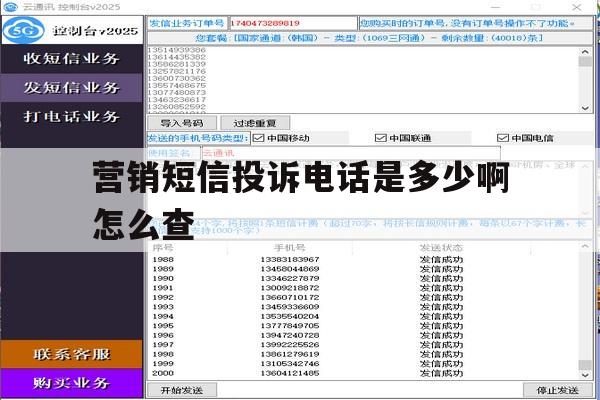This screenshot has width=600, height=400.
Task: Select phone number 13009218872
Action: (x=290, y=288)
